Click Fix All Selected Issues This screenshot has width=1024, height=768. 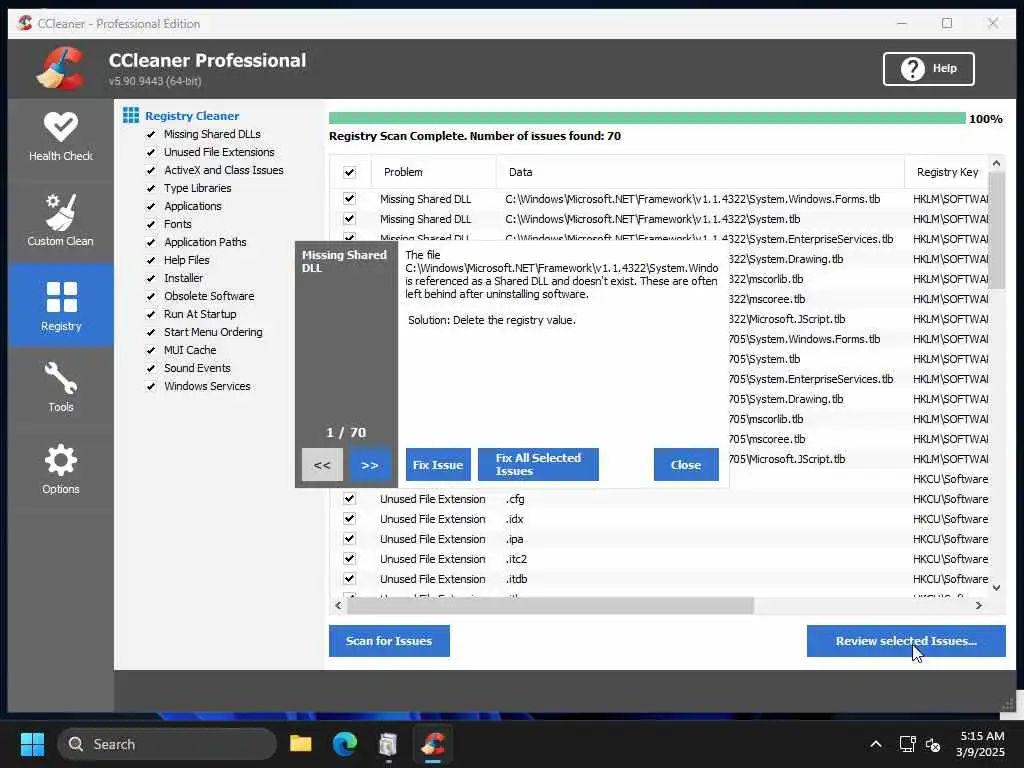(x=538, y=465)
